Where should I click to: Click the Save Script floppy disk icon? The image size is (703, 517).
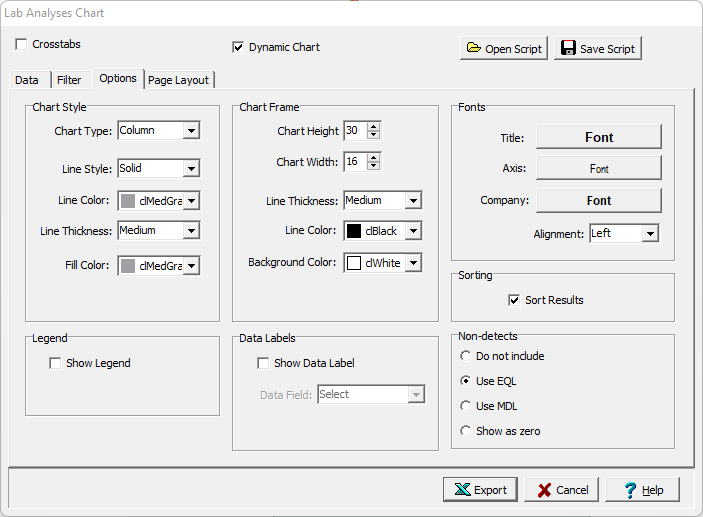(x=567, y=49)
